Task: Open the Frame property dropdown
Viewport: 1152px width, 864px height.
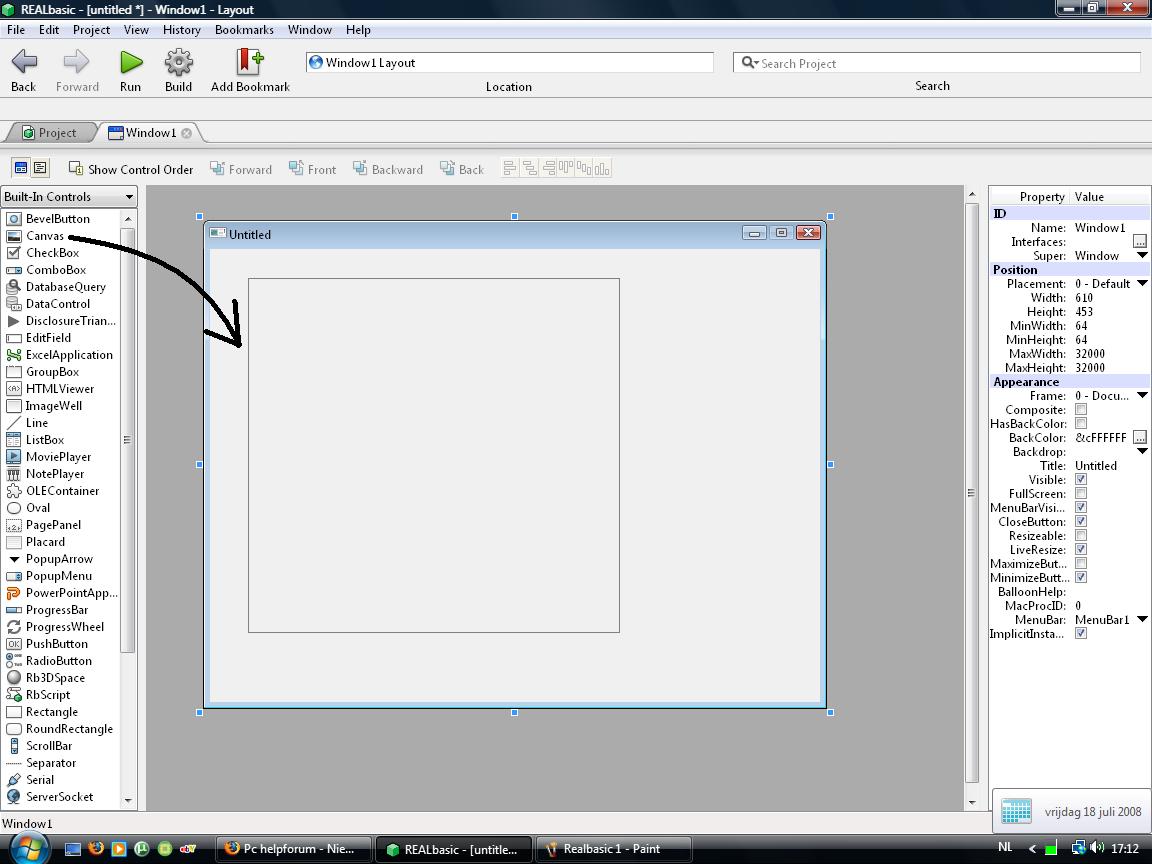Action: pos(1145,395)
